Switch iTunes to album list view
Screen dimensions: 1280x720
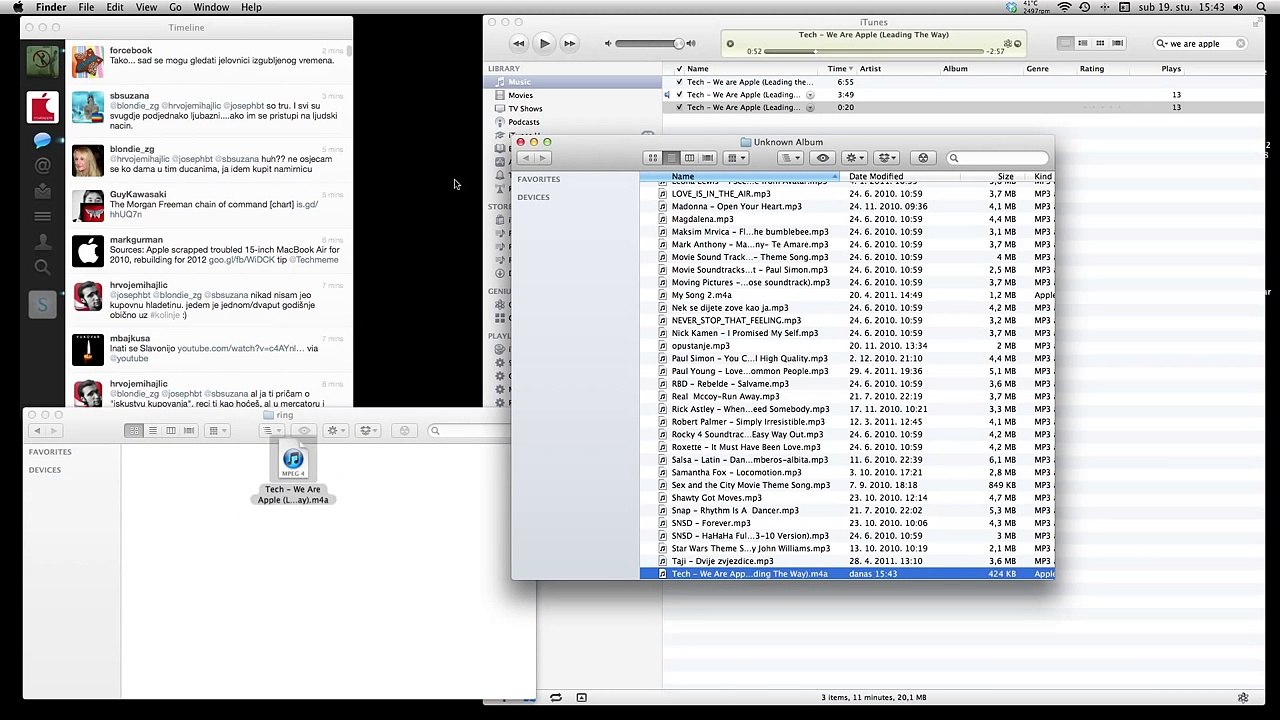(1083, 43)
